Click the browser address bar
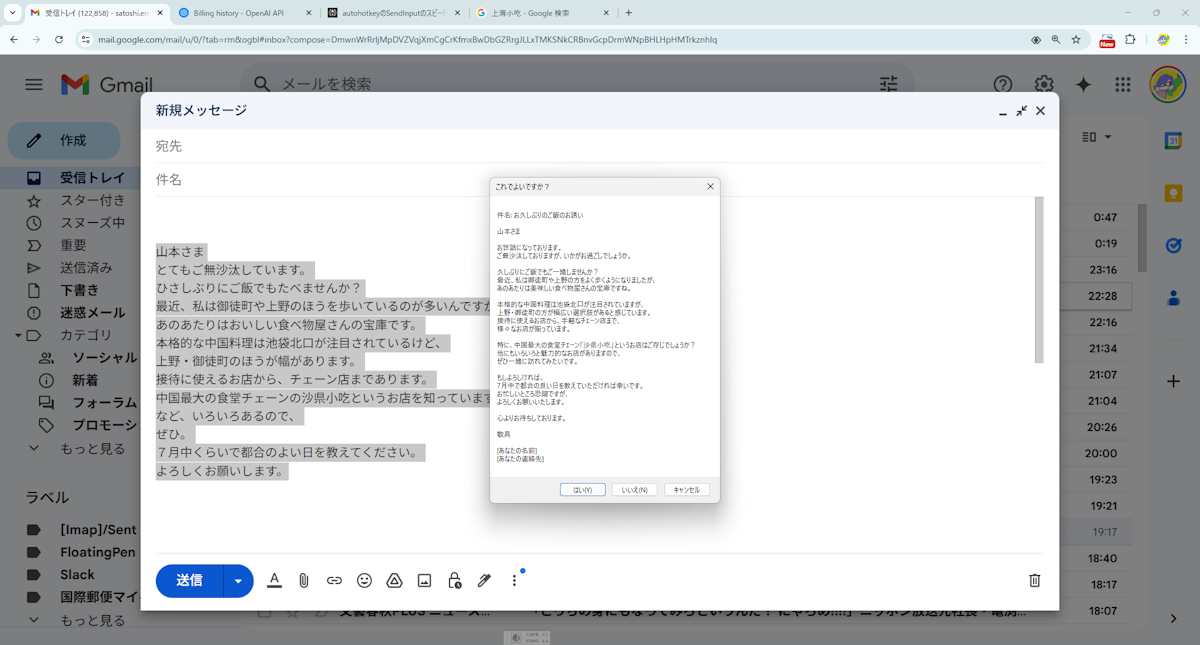The width and height of the screenshot is (1200, 645). point(560,40)
